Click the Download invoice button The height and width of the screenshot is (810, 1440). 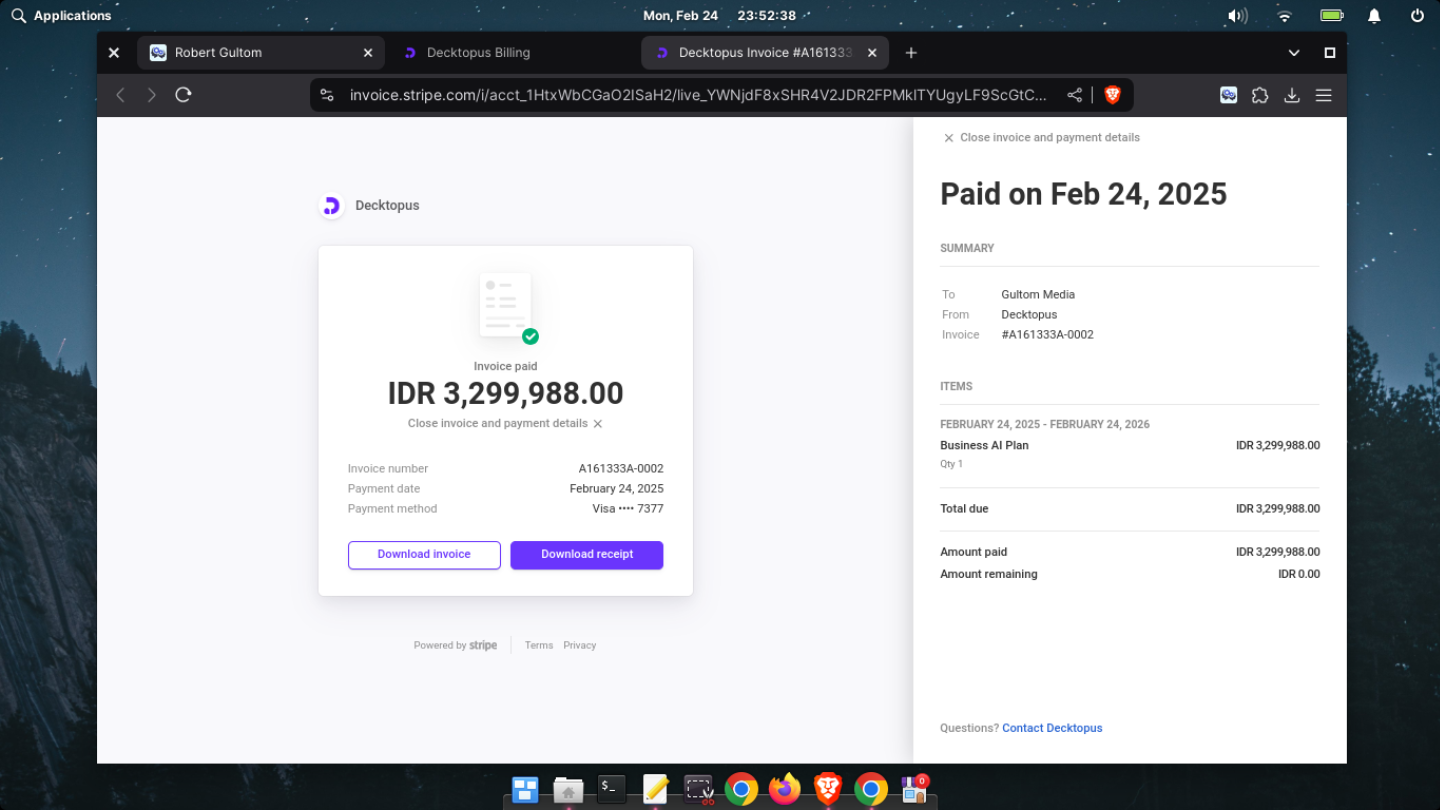coord(424,555)
